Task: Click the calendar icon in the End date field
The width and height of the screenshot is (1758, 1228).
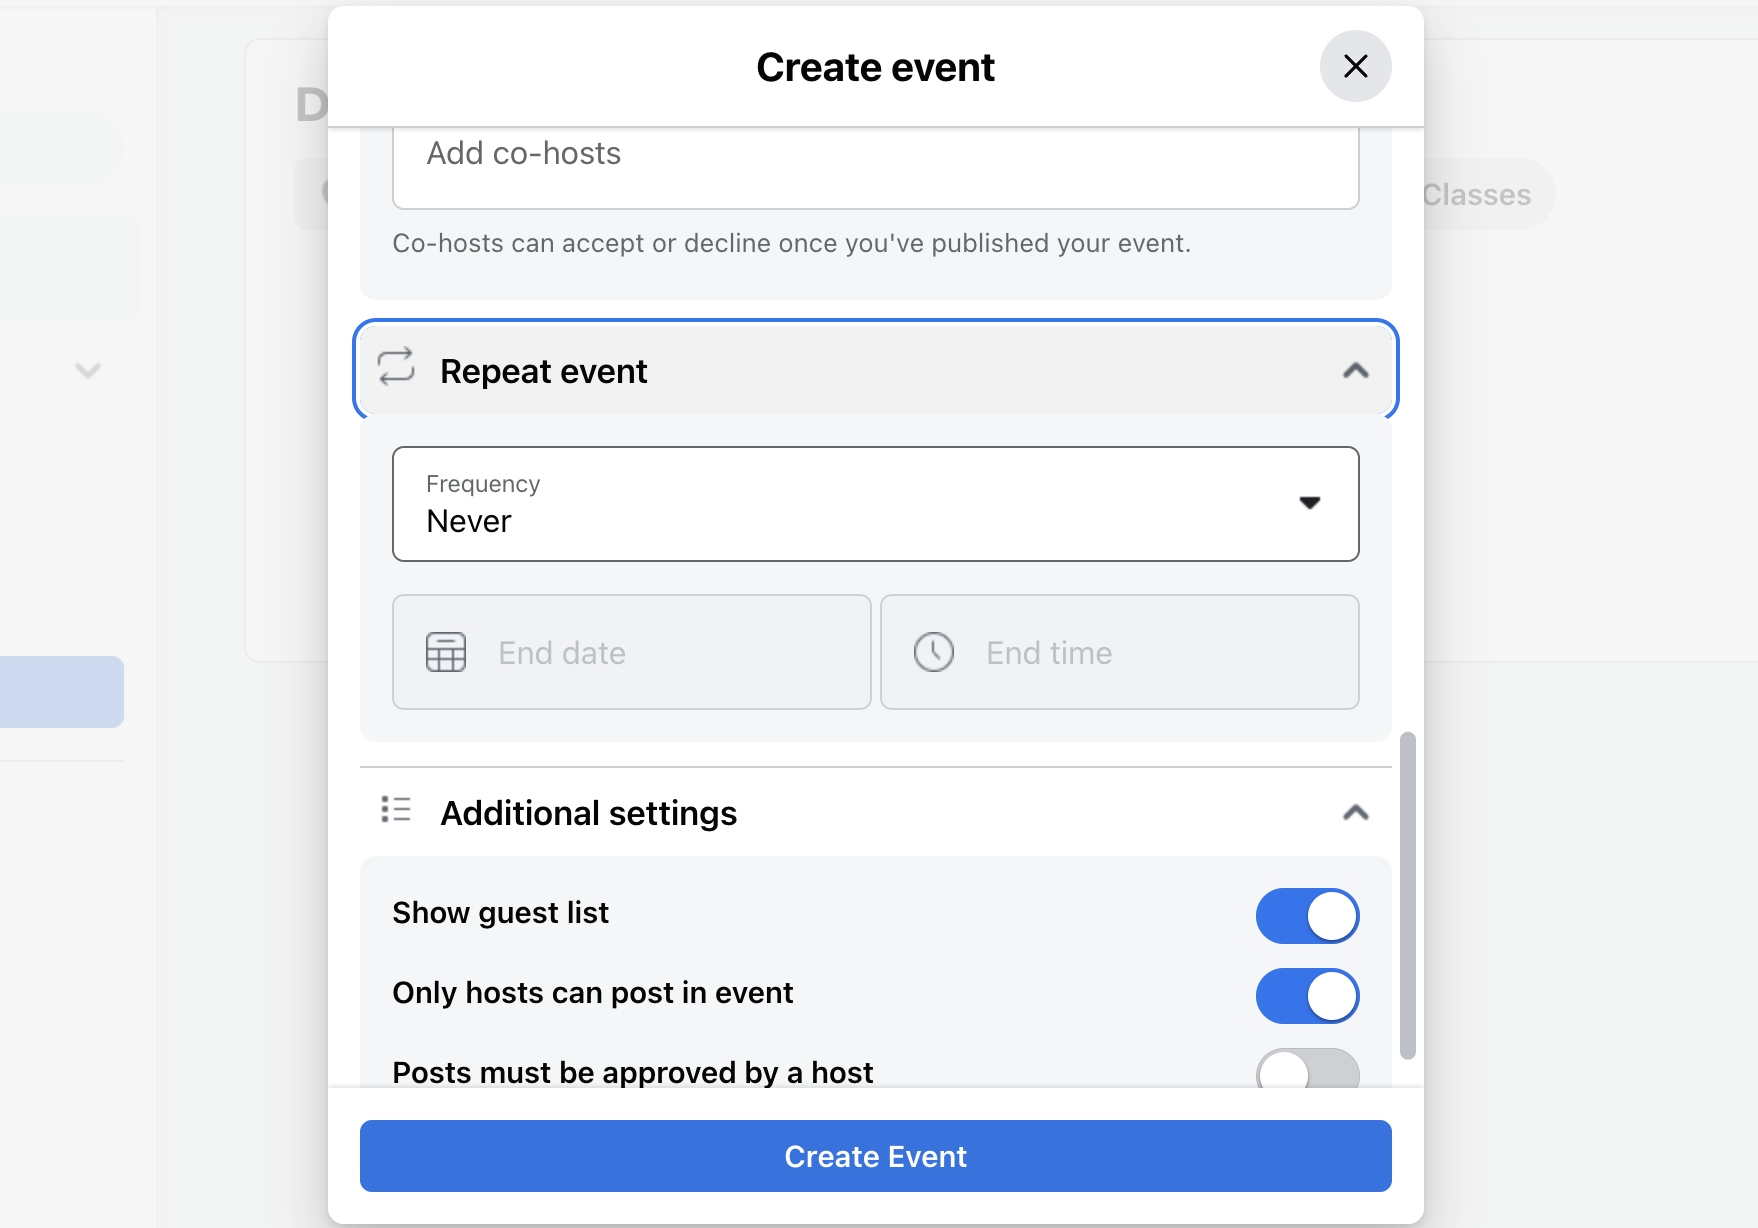Action: tap(447, 652)
